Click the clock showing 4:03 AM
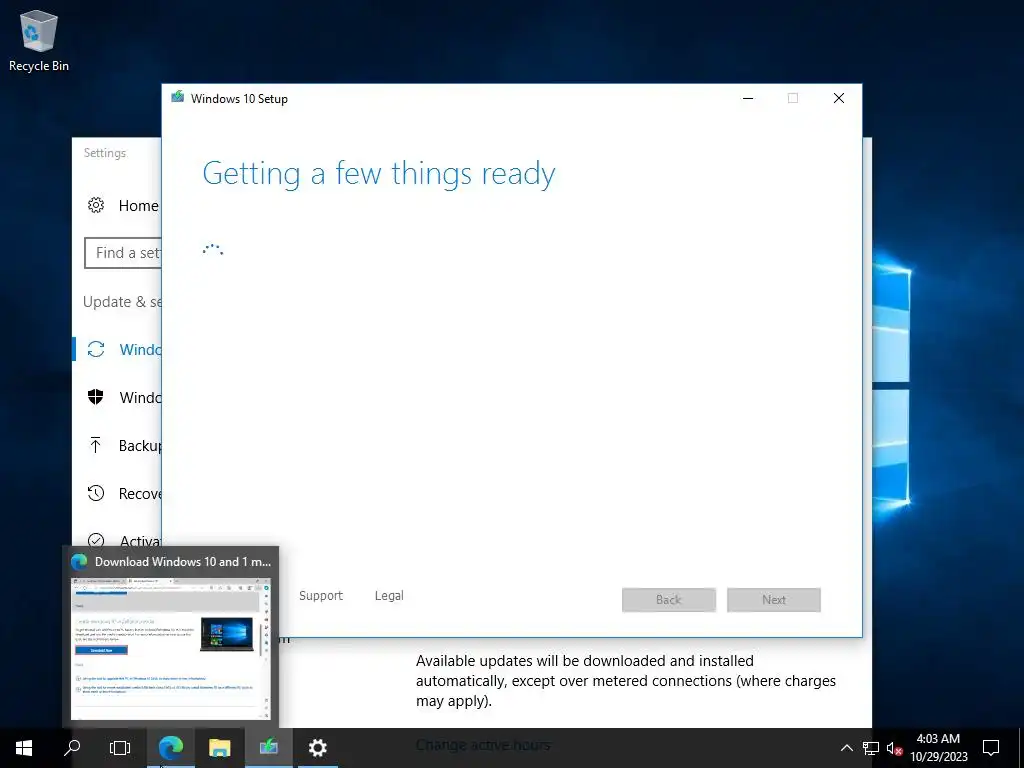This screenshot has height=768, width=1024. click(x=938, y=739)
